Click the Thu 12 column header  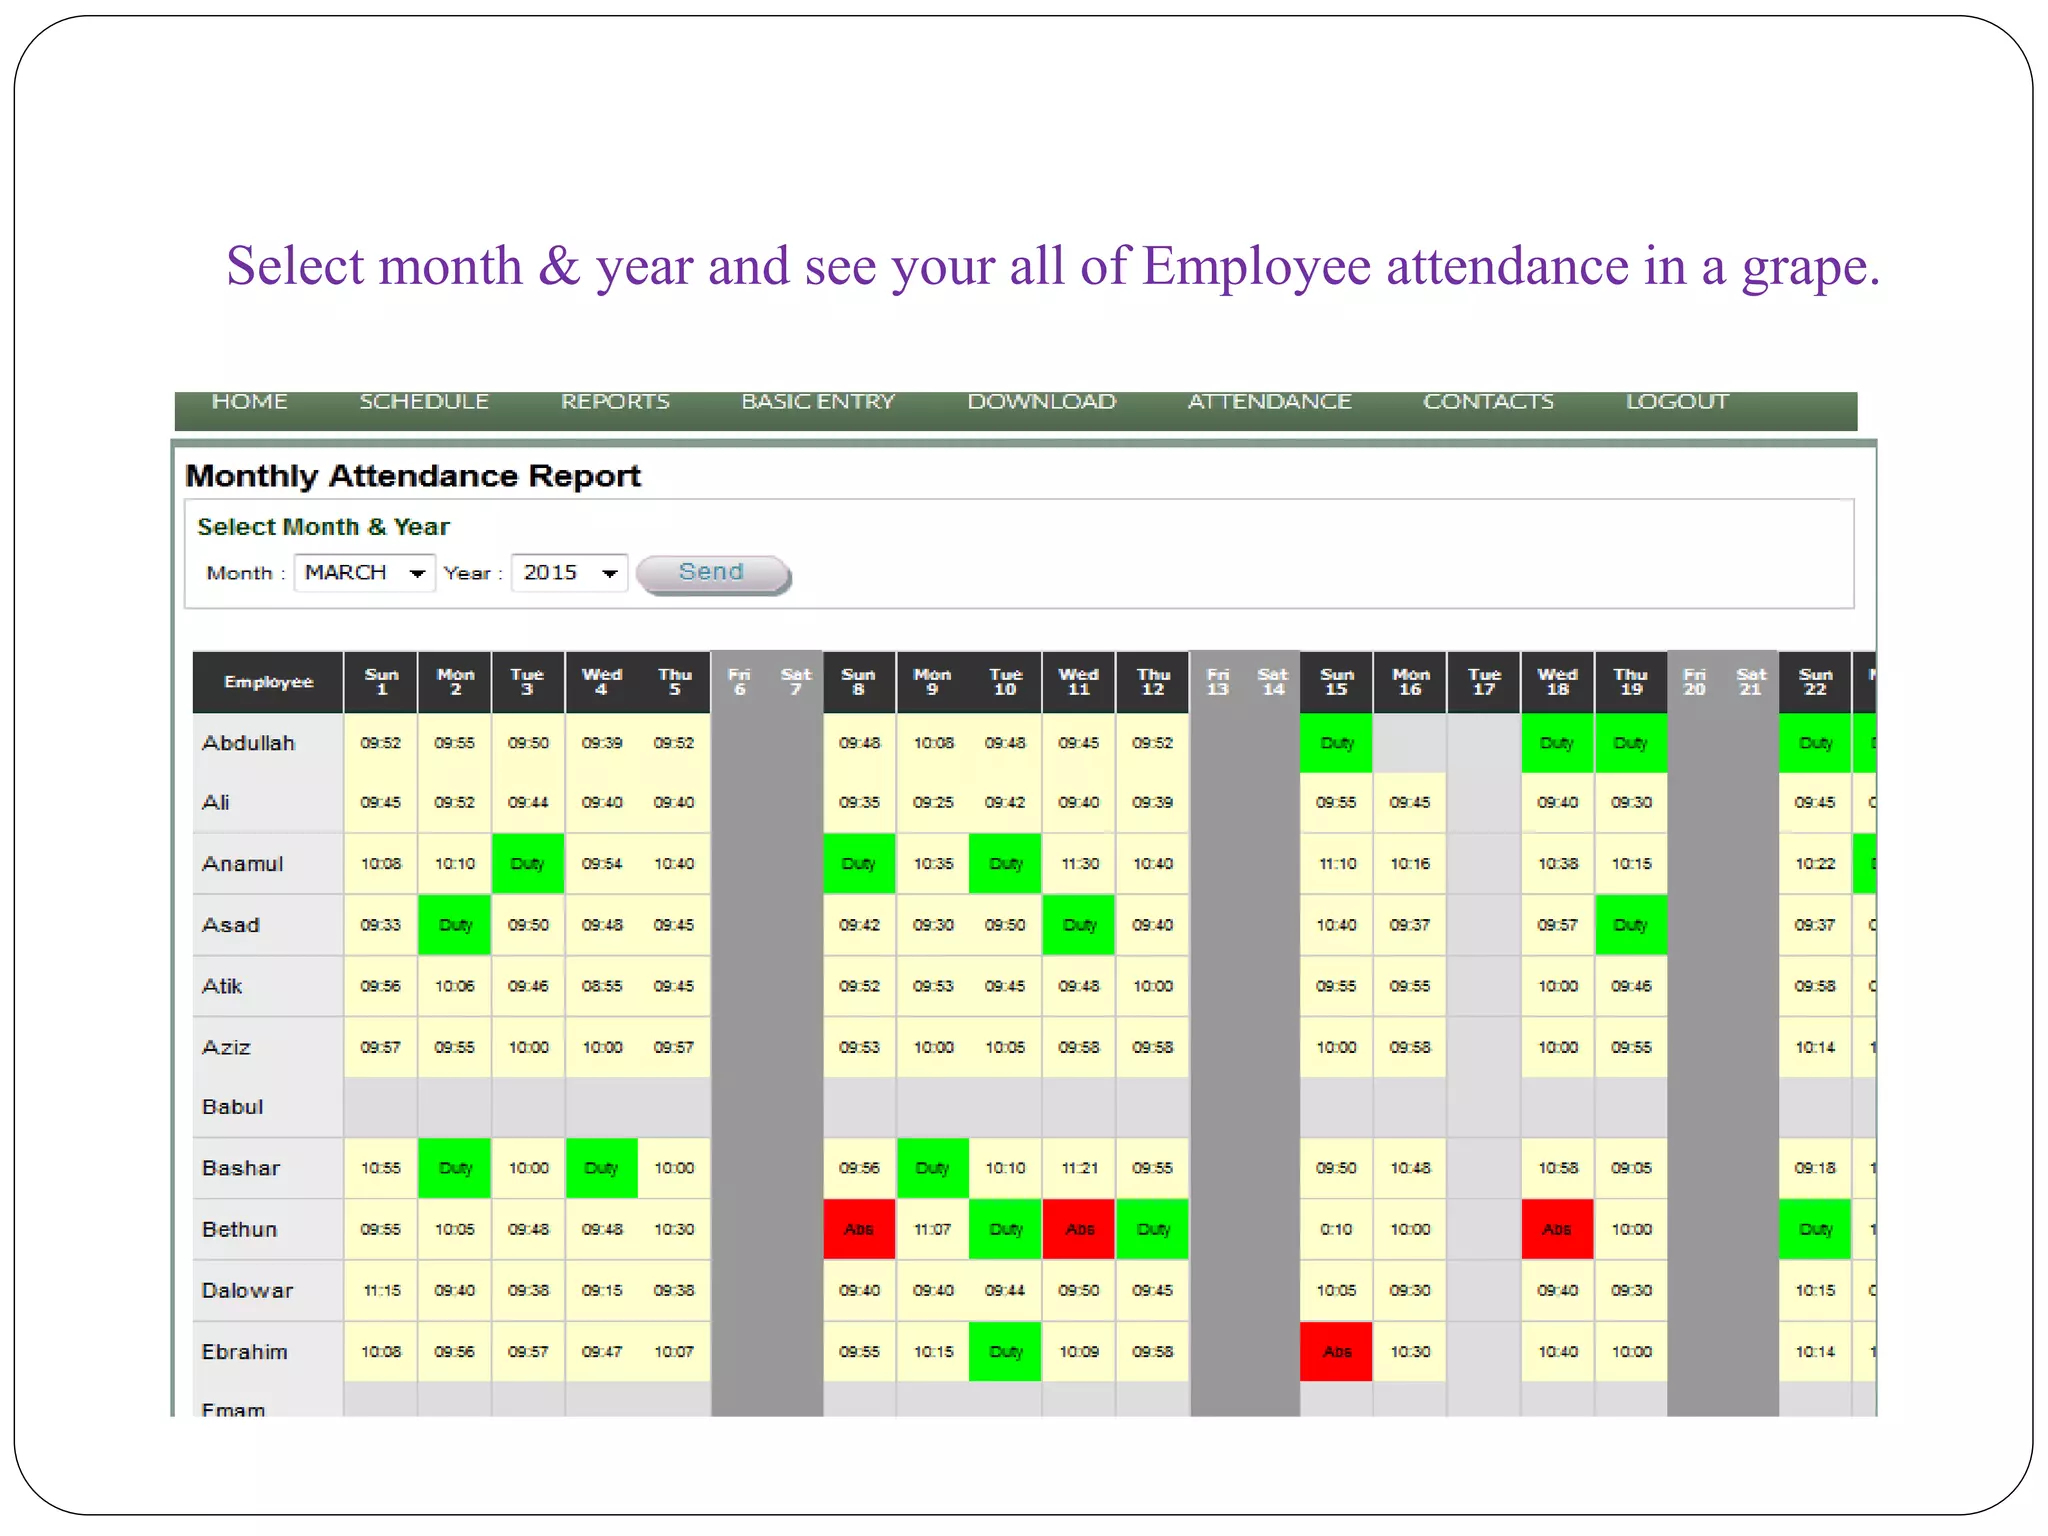pyautogui.click(x=1153, y=682)
